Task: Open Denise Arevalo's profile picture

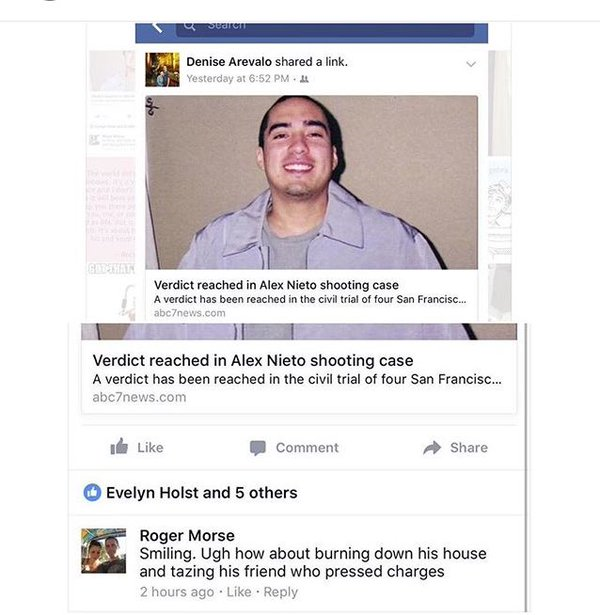Action: tap(162, 69)
